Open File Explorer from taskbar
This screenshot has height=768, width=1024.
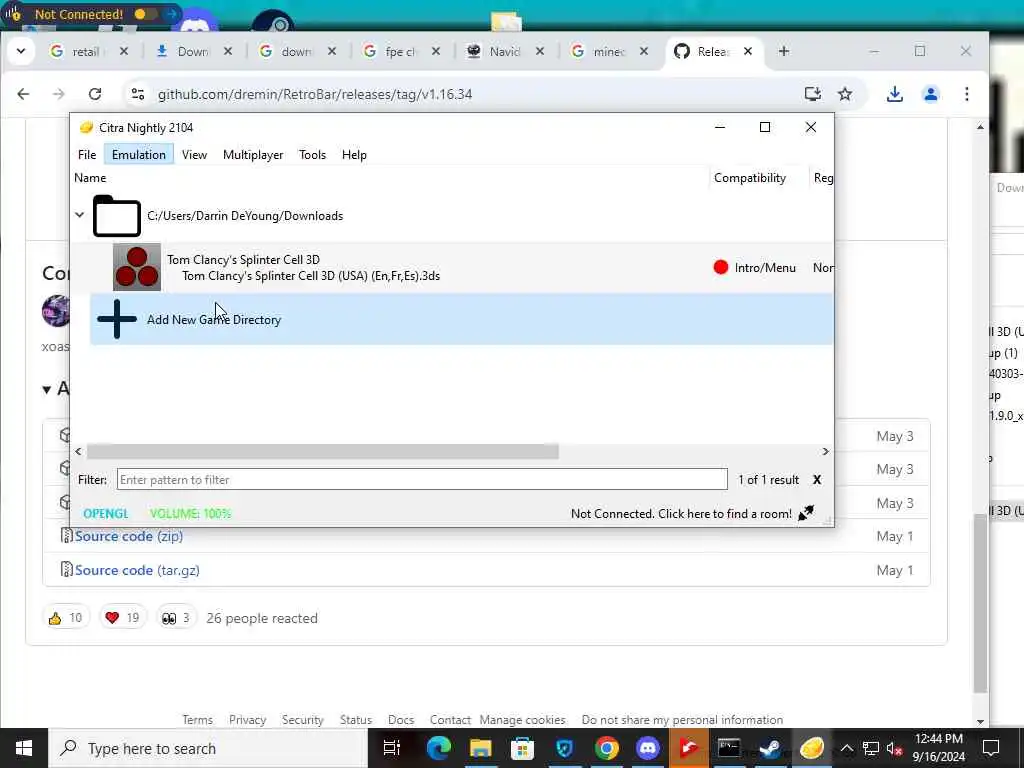point(481,748)
